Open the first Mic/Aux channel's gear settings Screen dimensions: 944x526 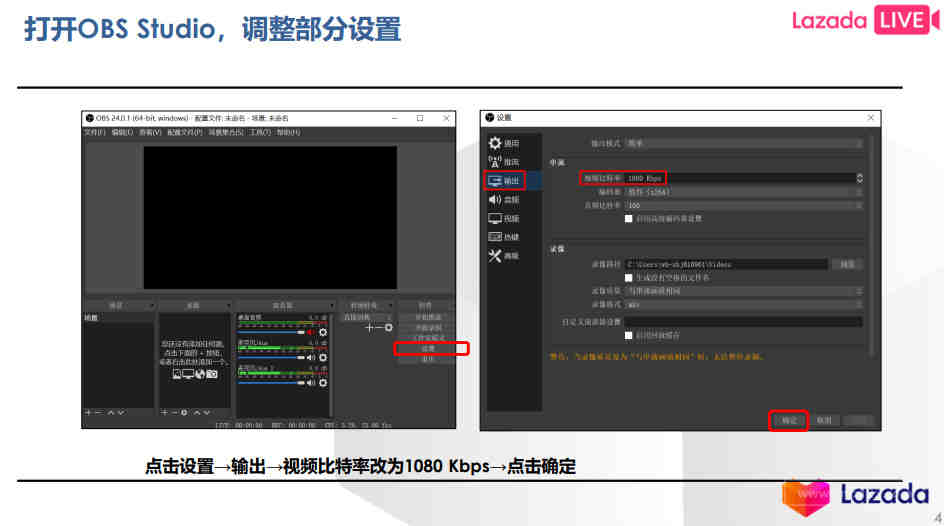tap(323, 357)
